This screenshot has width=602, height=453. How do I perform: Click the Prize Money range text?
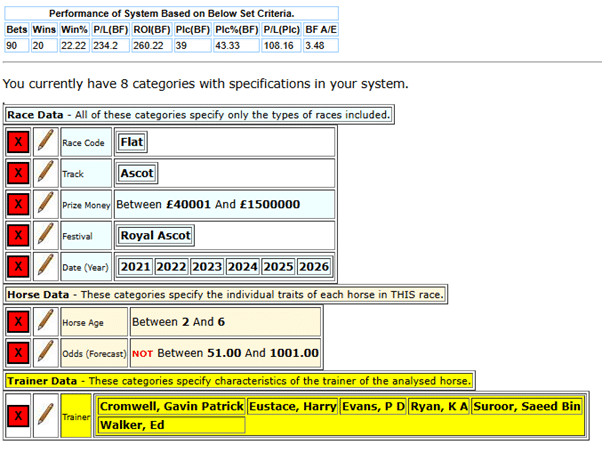pyautogui.click(x=208, y=205)
